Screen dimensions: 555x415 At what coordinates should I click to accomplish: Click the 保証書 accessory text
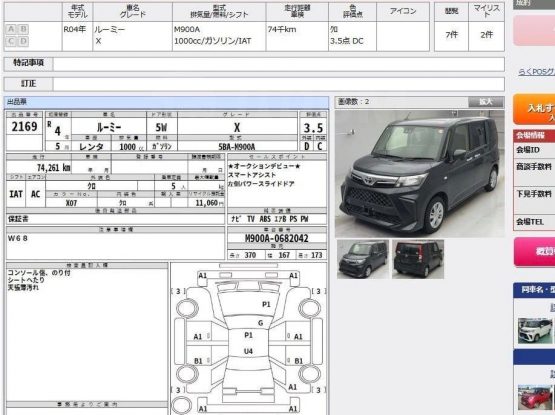click(18, 219)
